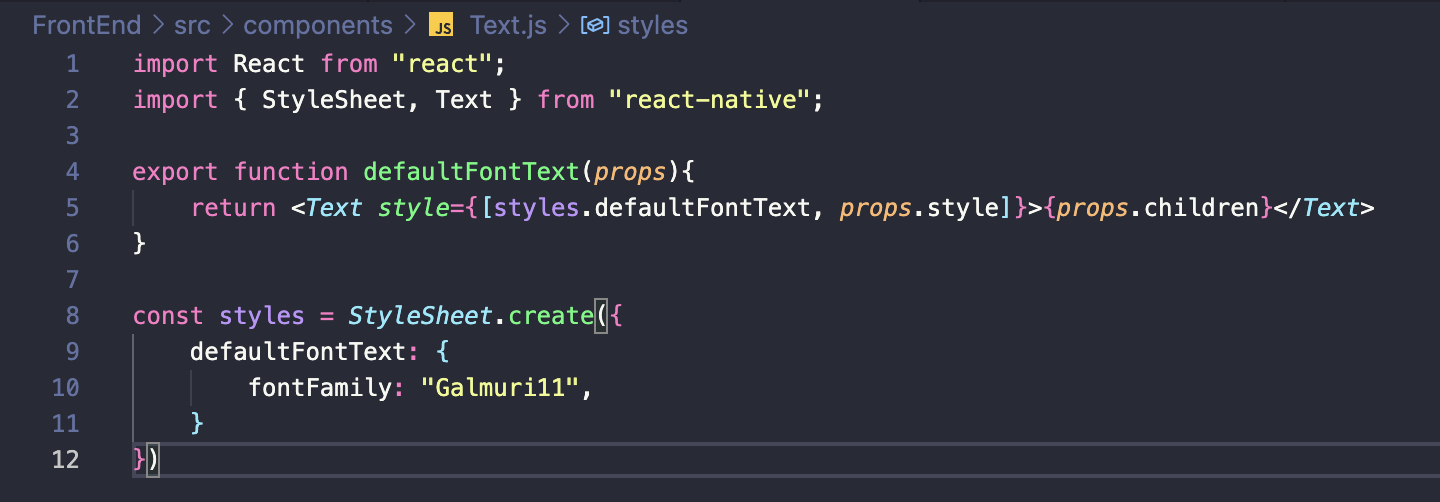
Task: Click the JS file icon in breadcrumb
Action: click(x=441, y=25)
